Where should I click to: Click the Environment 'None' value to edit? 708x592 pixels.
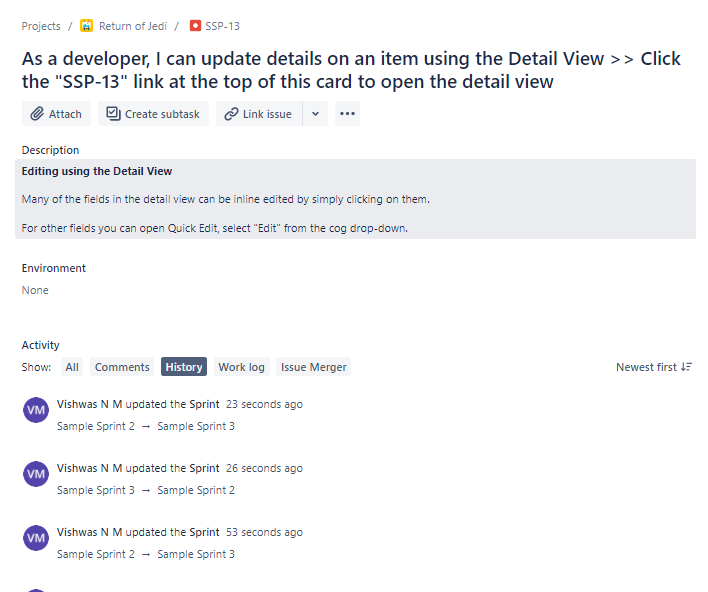pyautogui.click(x=35, y=290)
